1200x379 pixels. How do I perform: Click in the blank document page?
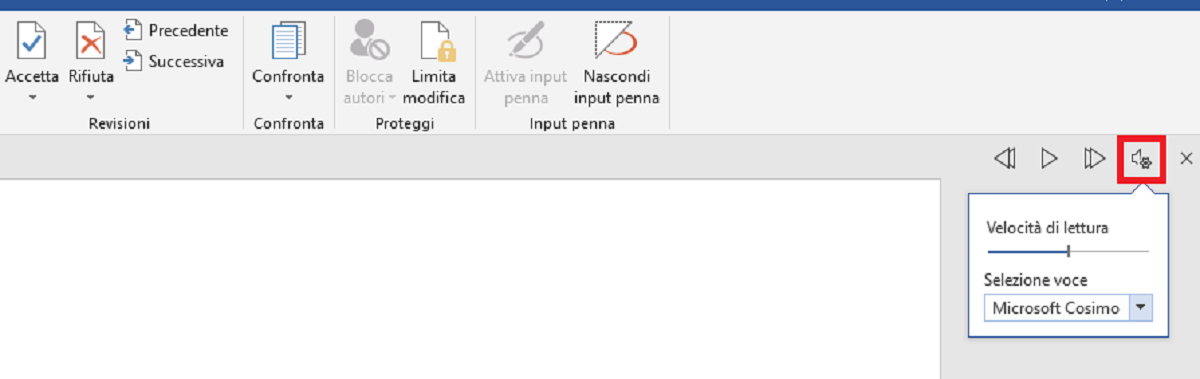[470, 280]
